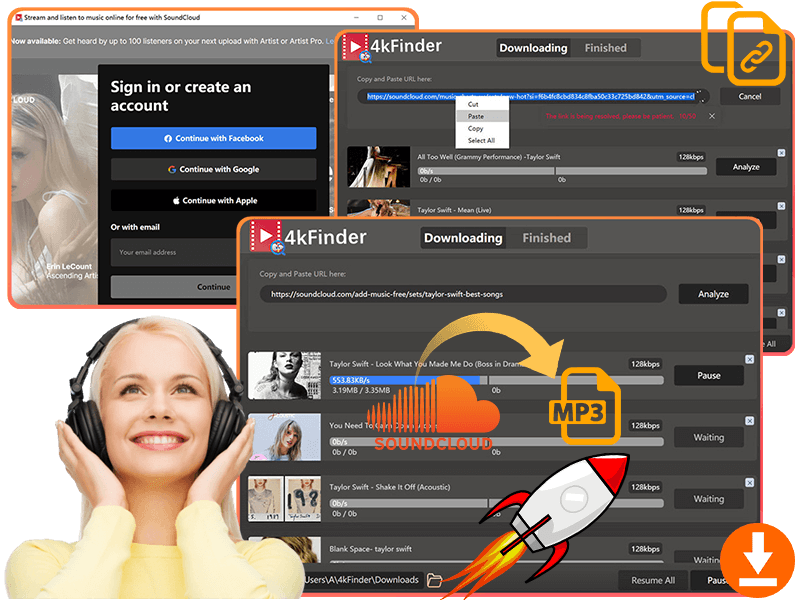Click Resume All at the bottom

point(653,580)
